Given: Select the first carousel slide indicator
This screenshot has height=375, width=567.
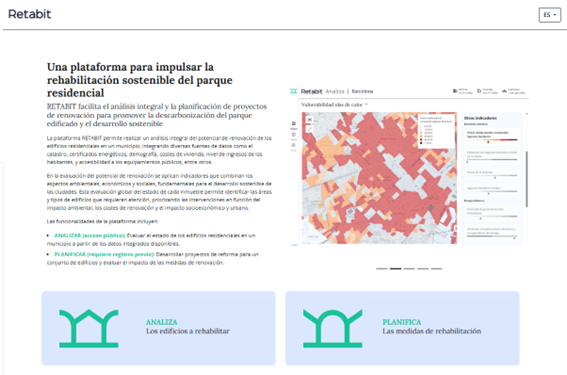Looking at the screenshot, I should [382, 269].
